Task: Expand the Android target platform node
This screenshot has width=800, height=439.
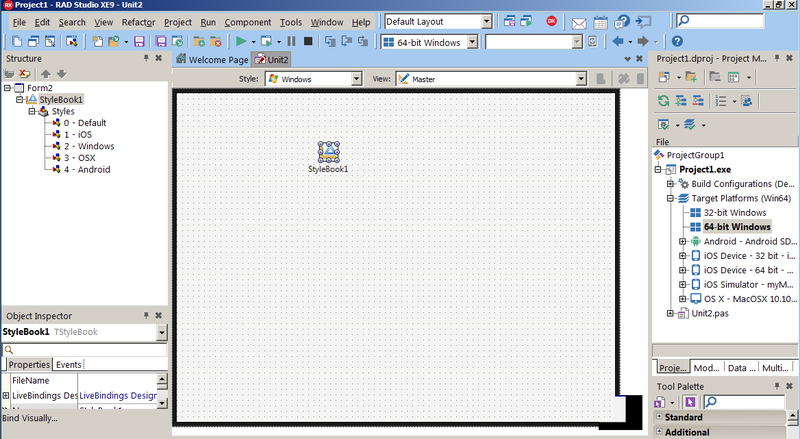Action: (x=683, y=241)
